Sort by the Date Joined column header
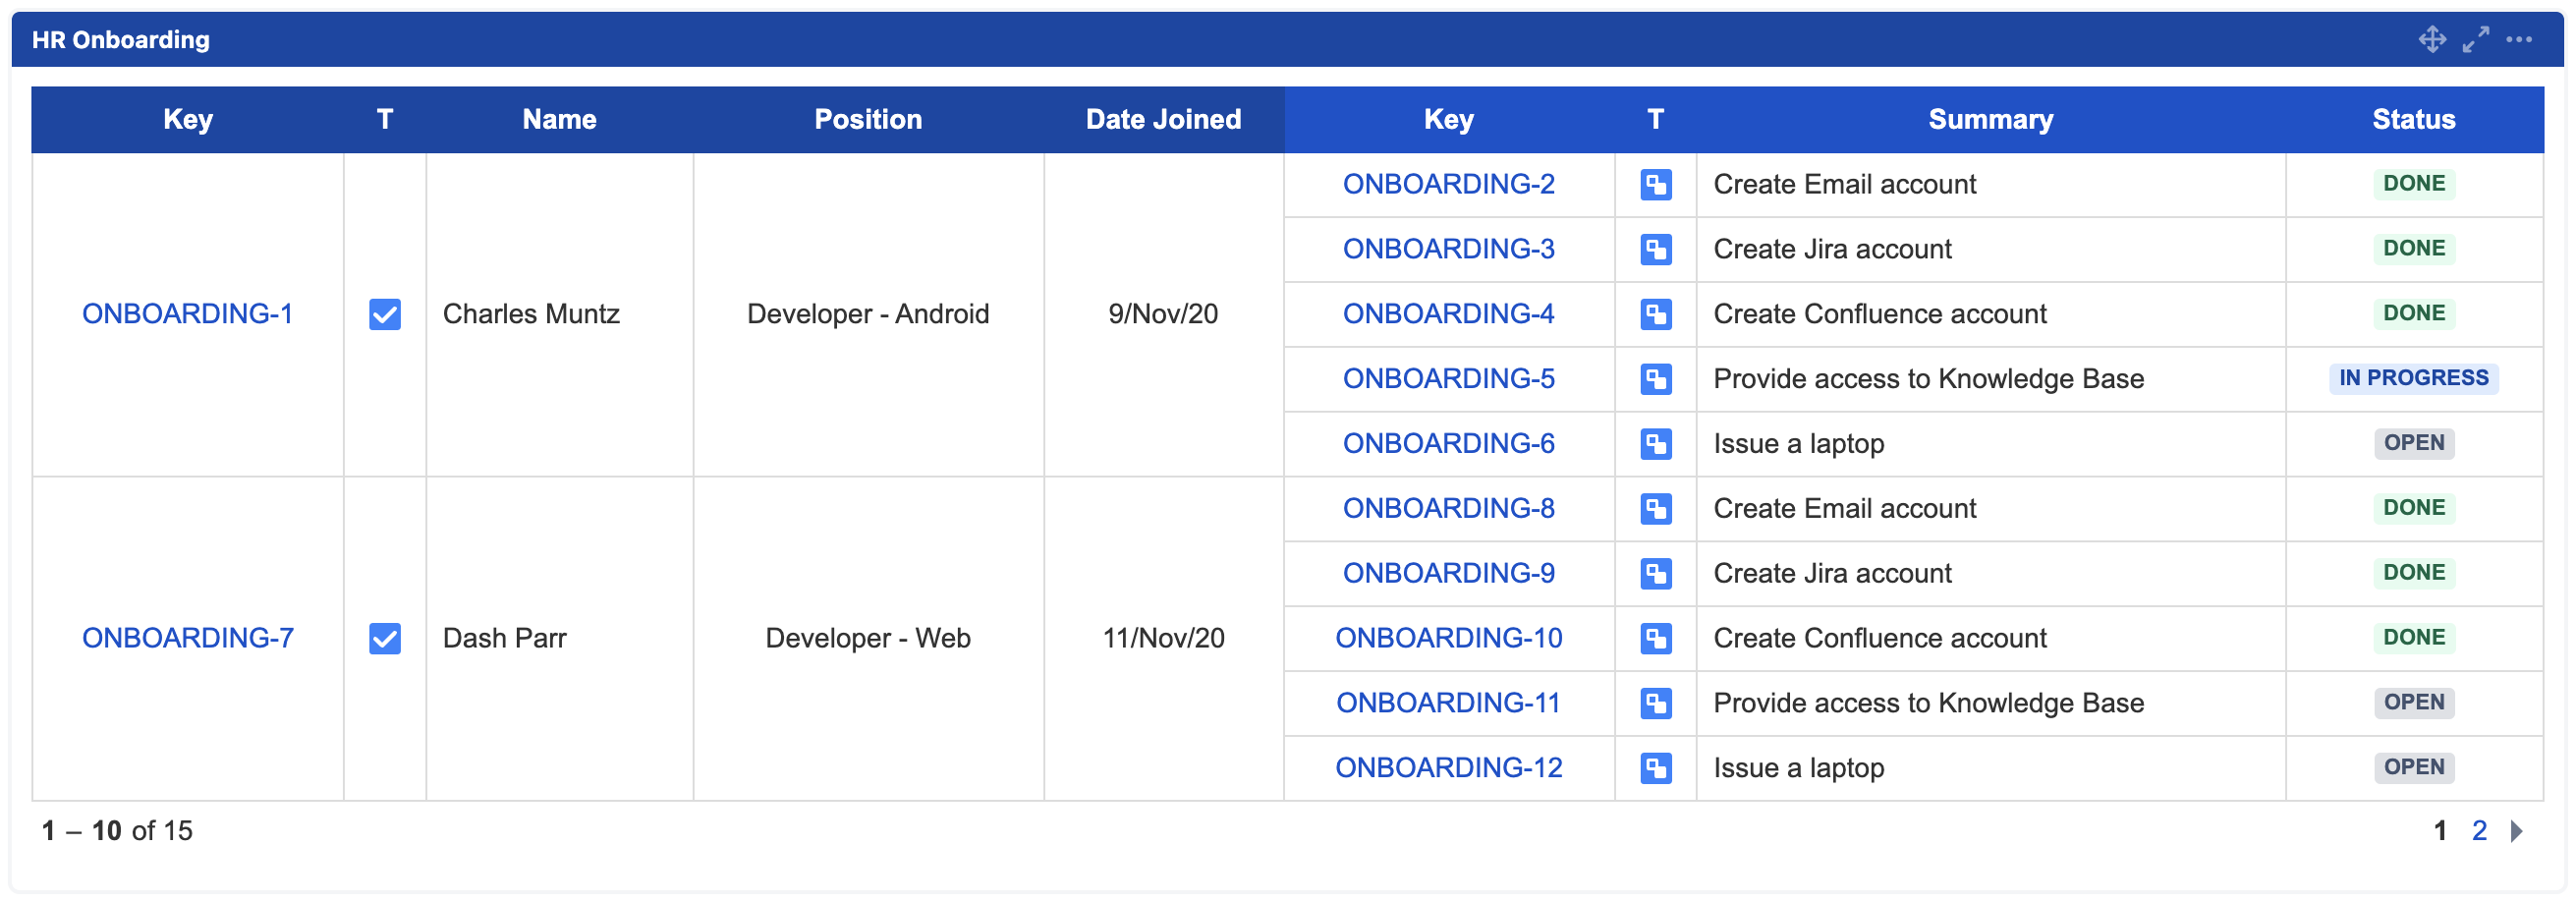2576x902 pixels. [1163, 120]
